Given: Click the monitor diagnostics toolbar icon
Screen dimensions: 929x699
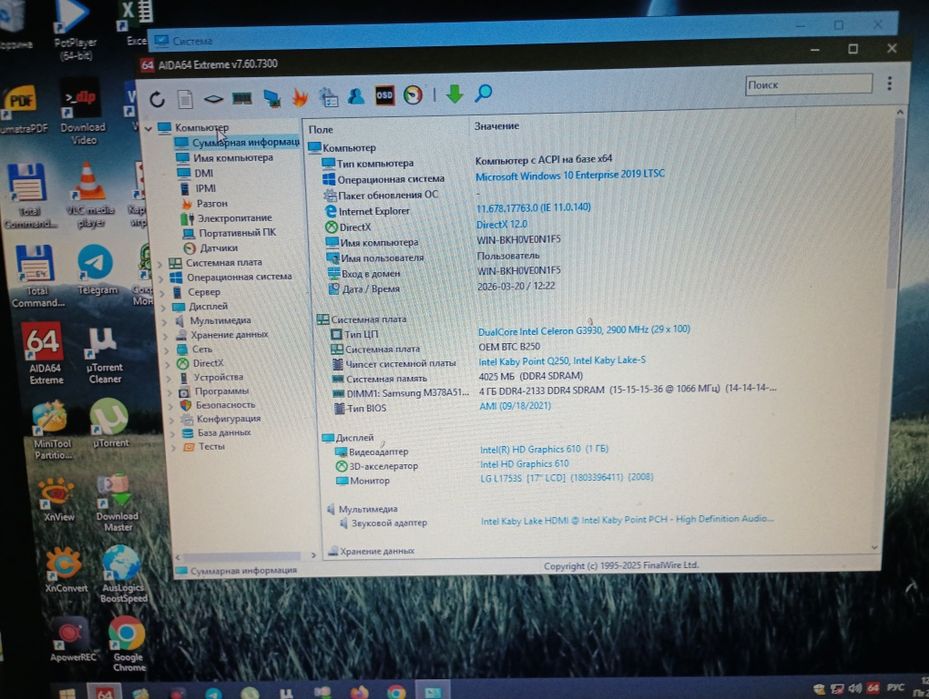Looking at the screenshot, I should click(x=272, y=98).
